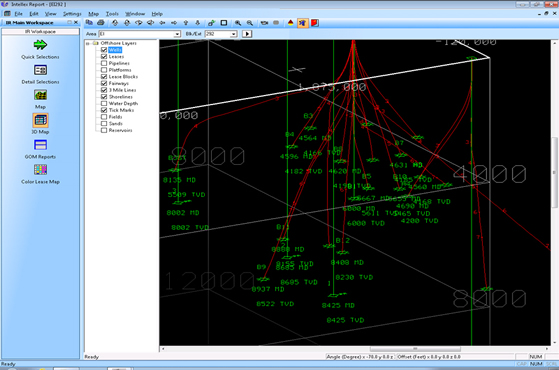Click the red triangle toolbar icon
The image size is (559, 370).
tap(291, 23)
